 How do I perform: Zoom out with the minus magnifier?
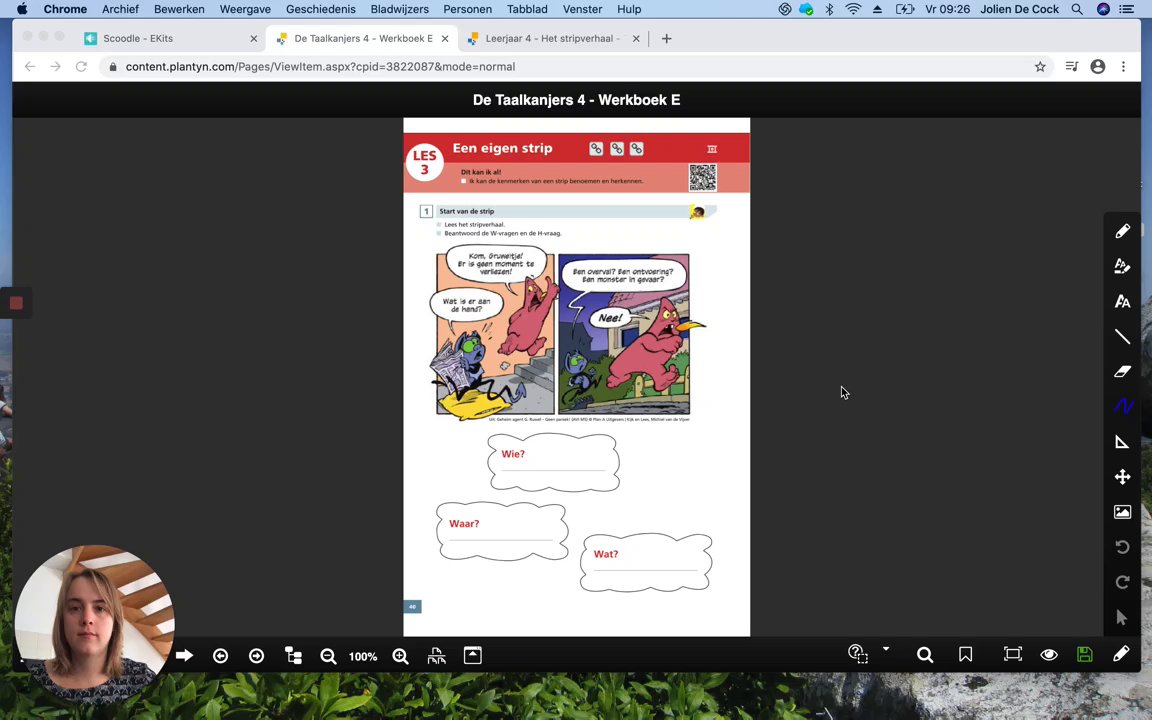point(328,656)
